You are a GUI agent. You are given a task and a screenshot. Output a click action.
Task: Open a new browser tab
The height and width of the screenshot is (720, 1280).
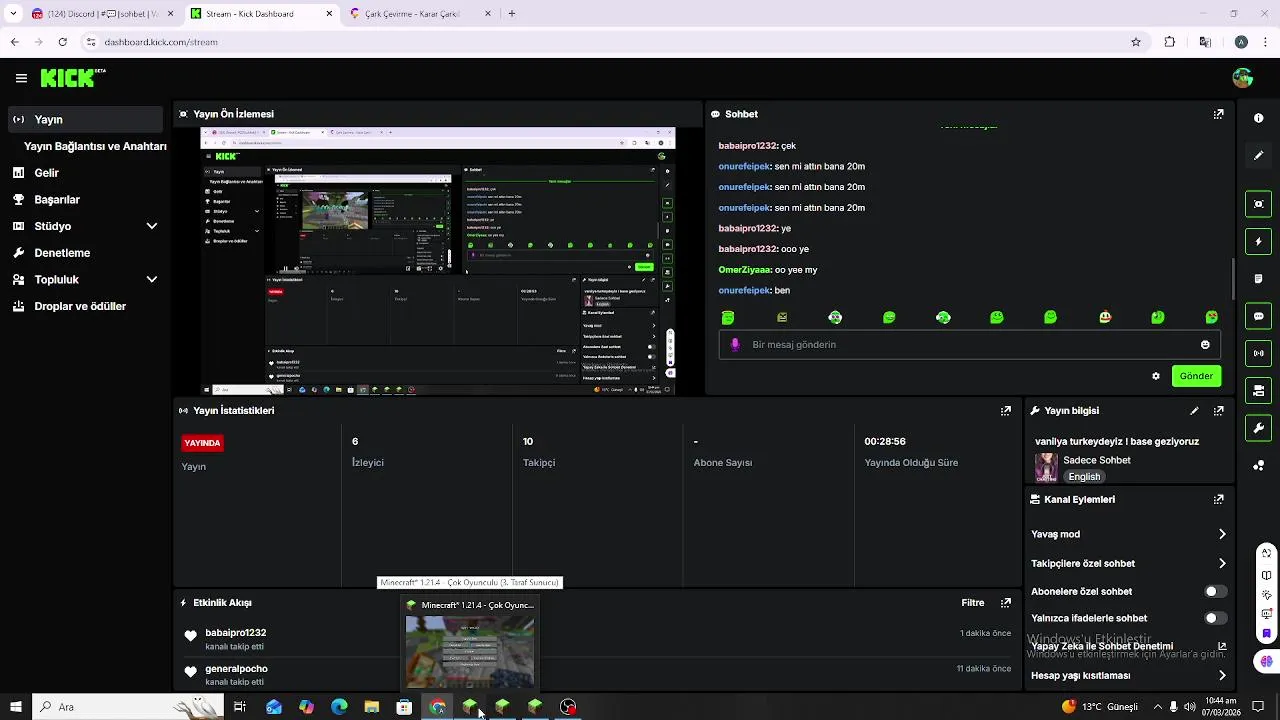pyautogui.click(x=512, y=14)
